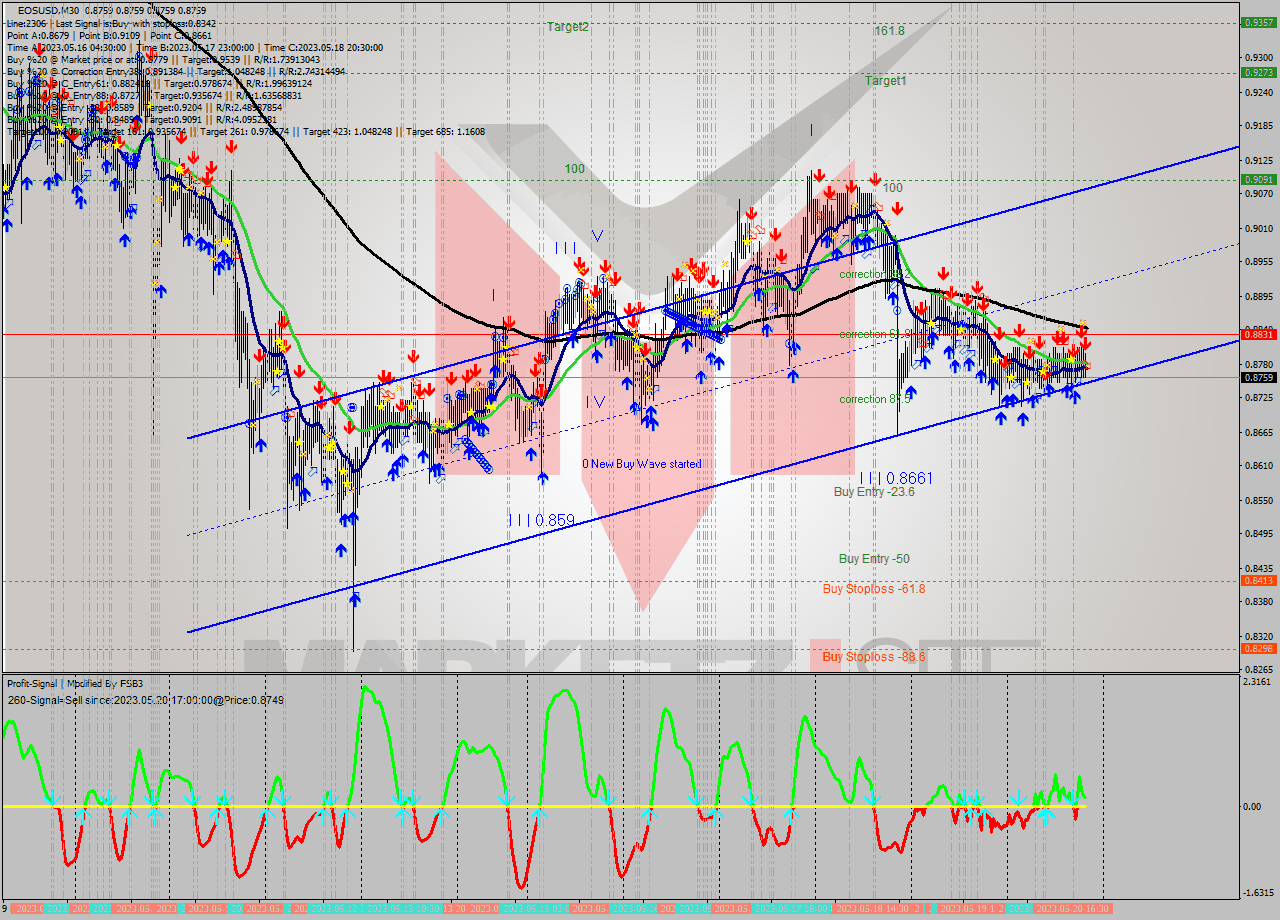Click the 2.3161 indicator scale value
Viewport: 1280px width, 920px height.
(x=1259, y=682)
